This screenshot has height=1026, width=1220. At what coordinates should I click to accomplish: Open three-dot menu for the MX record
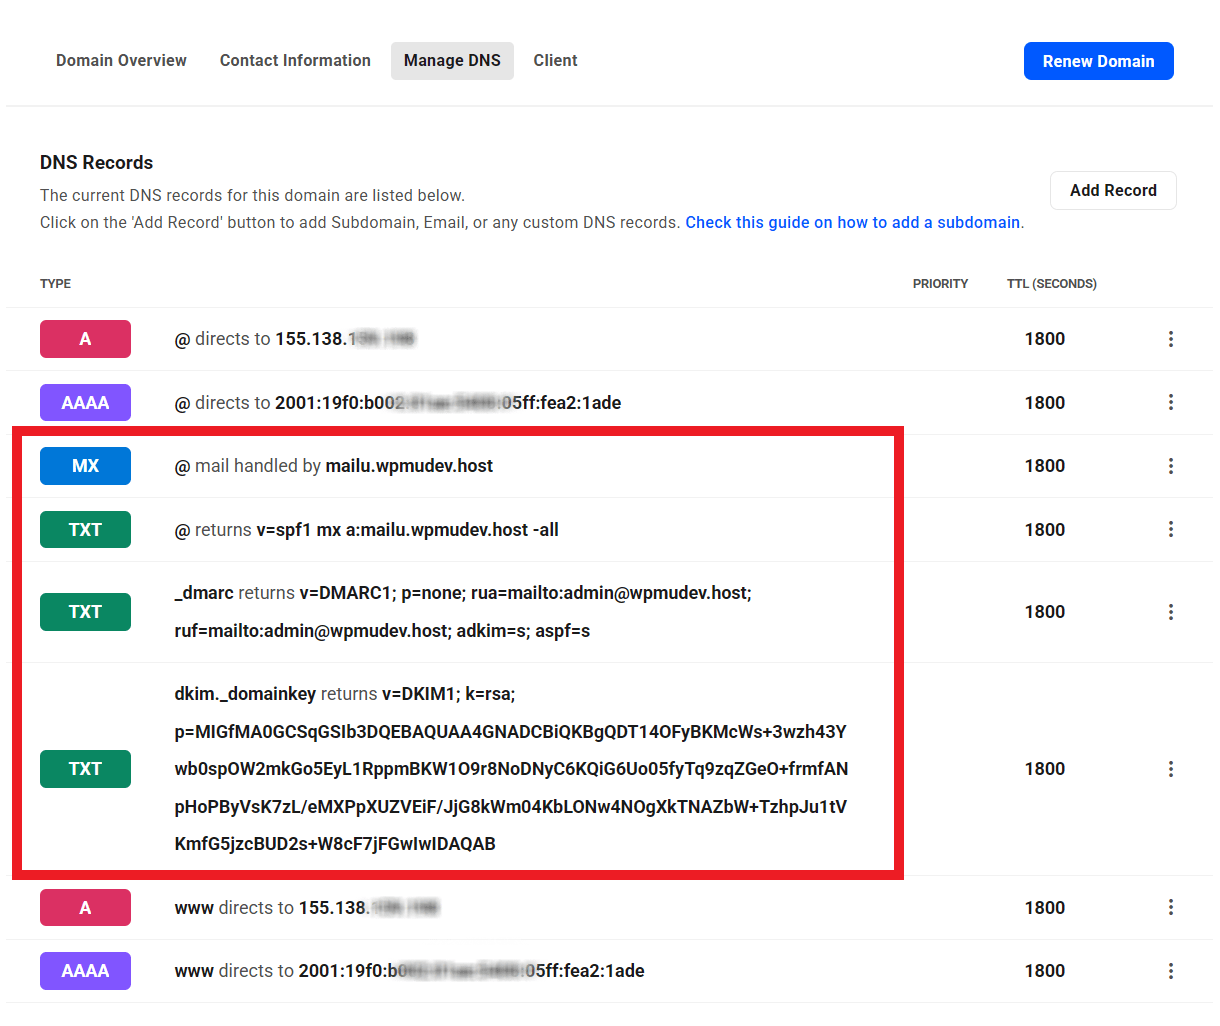(1170, 466)
